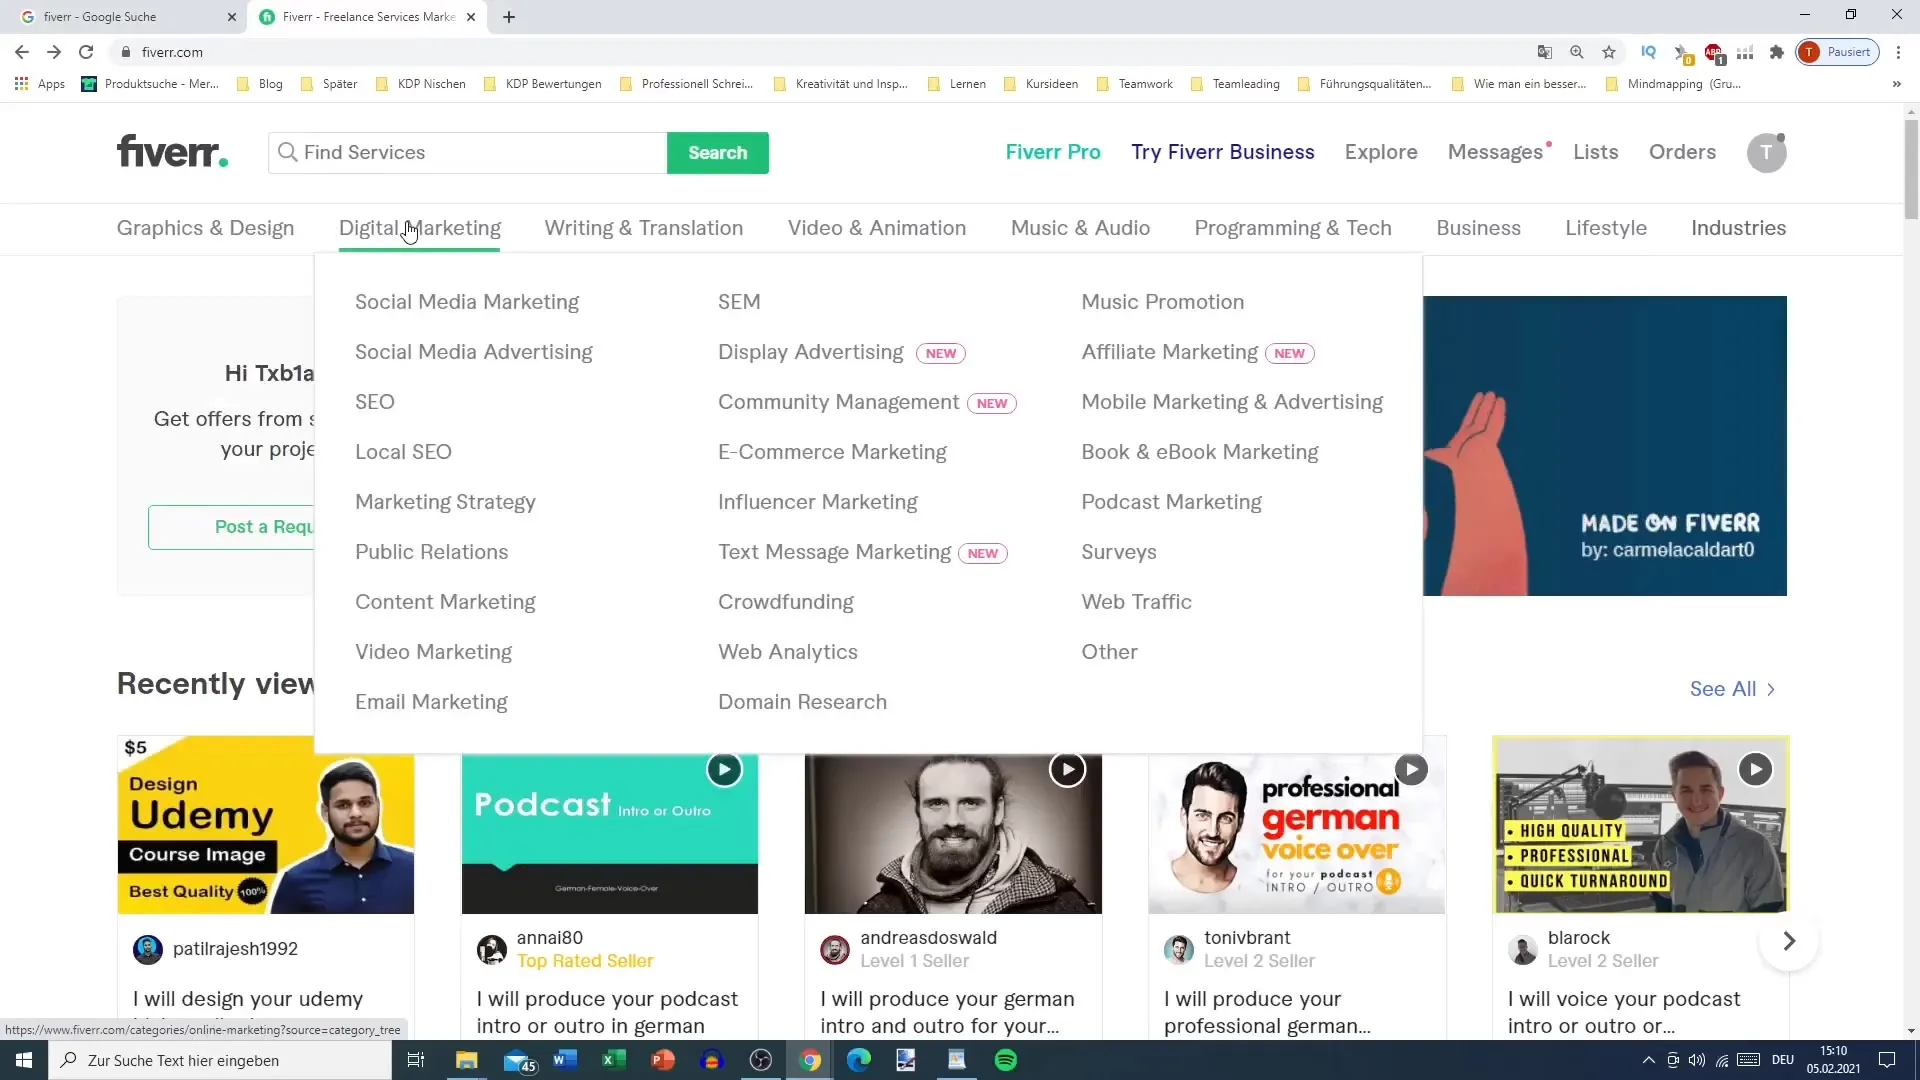Screen dimensions: 1920x1080
Task: Click the user avatar T icon
Action: (x=1766, y=153)
